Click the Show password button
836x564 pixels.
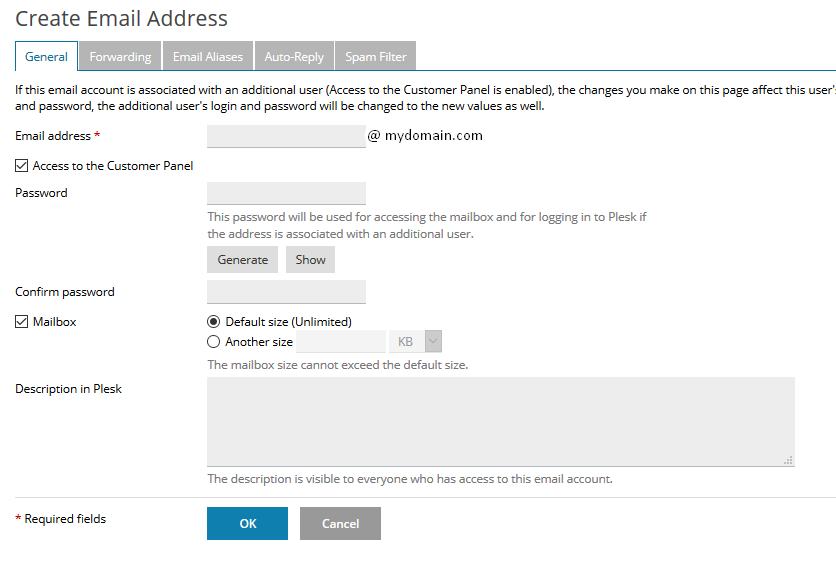point(310,260)
